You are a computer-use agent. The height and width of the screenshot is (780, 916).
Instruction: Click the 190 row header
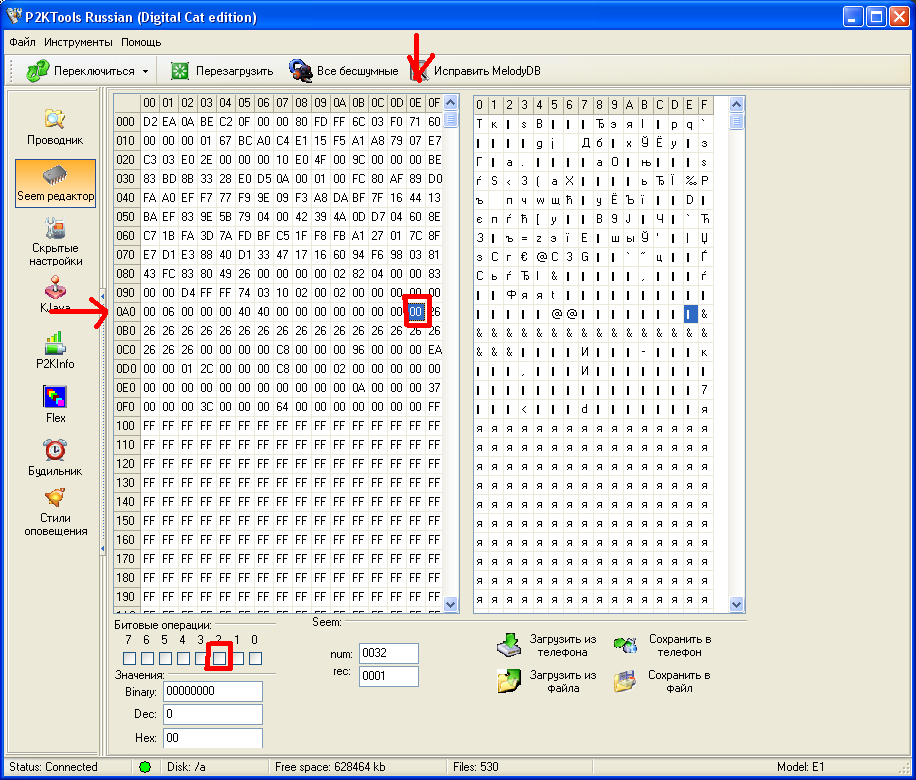[126, 597]
